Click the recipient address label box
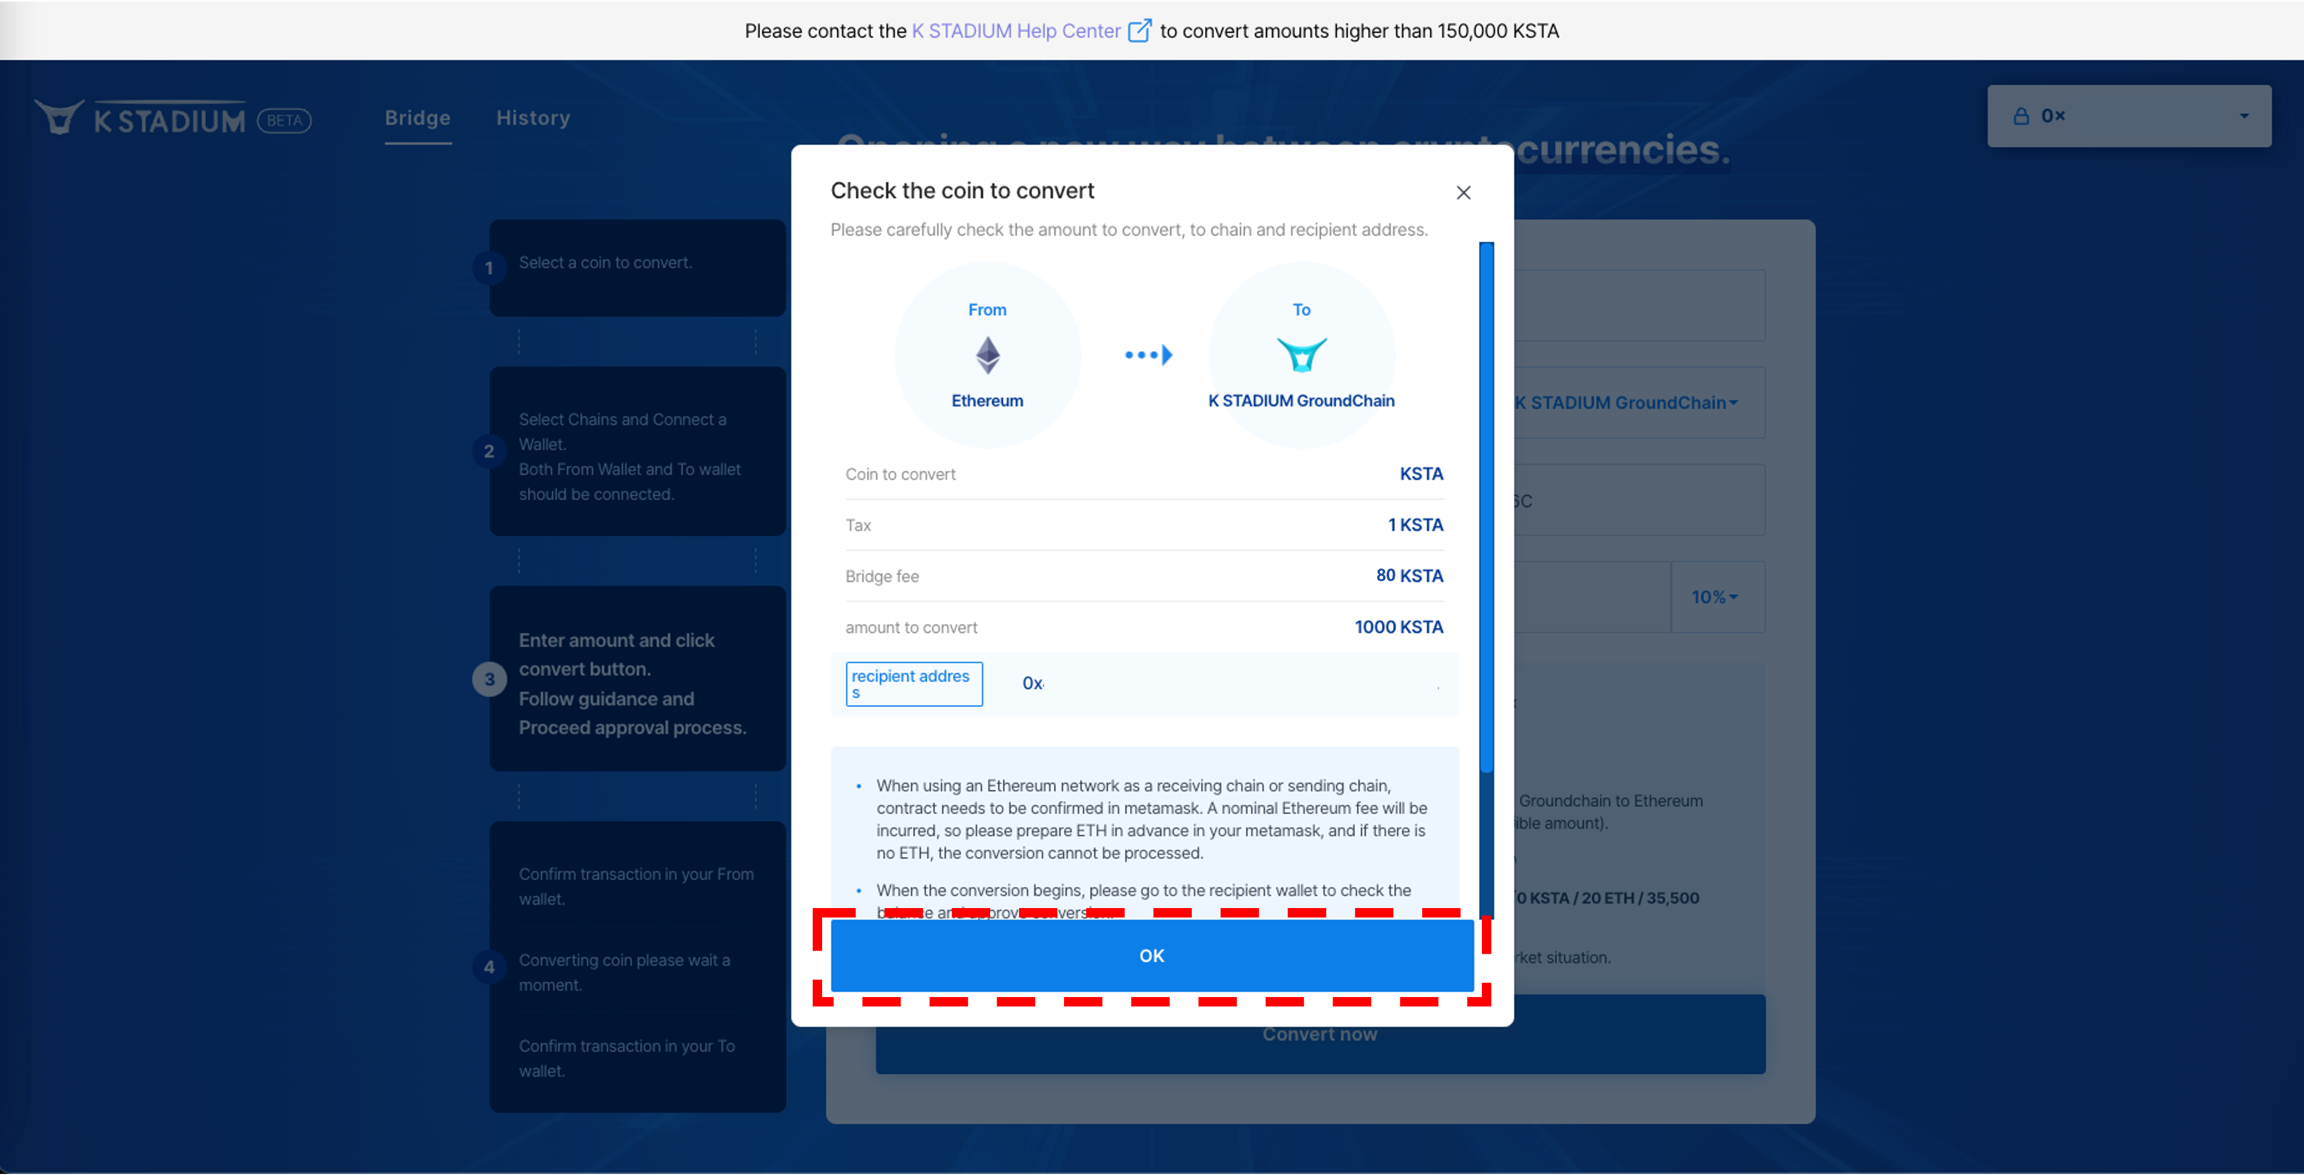Image resolution: width=2304 pixels, height=1175 pixels. (x=913, y=684)
